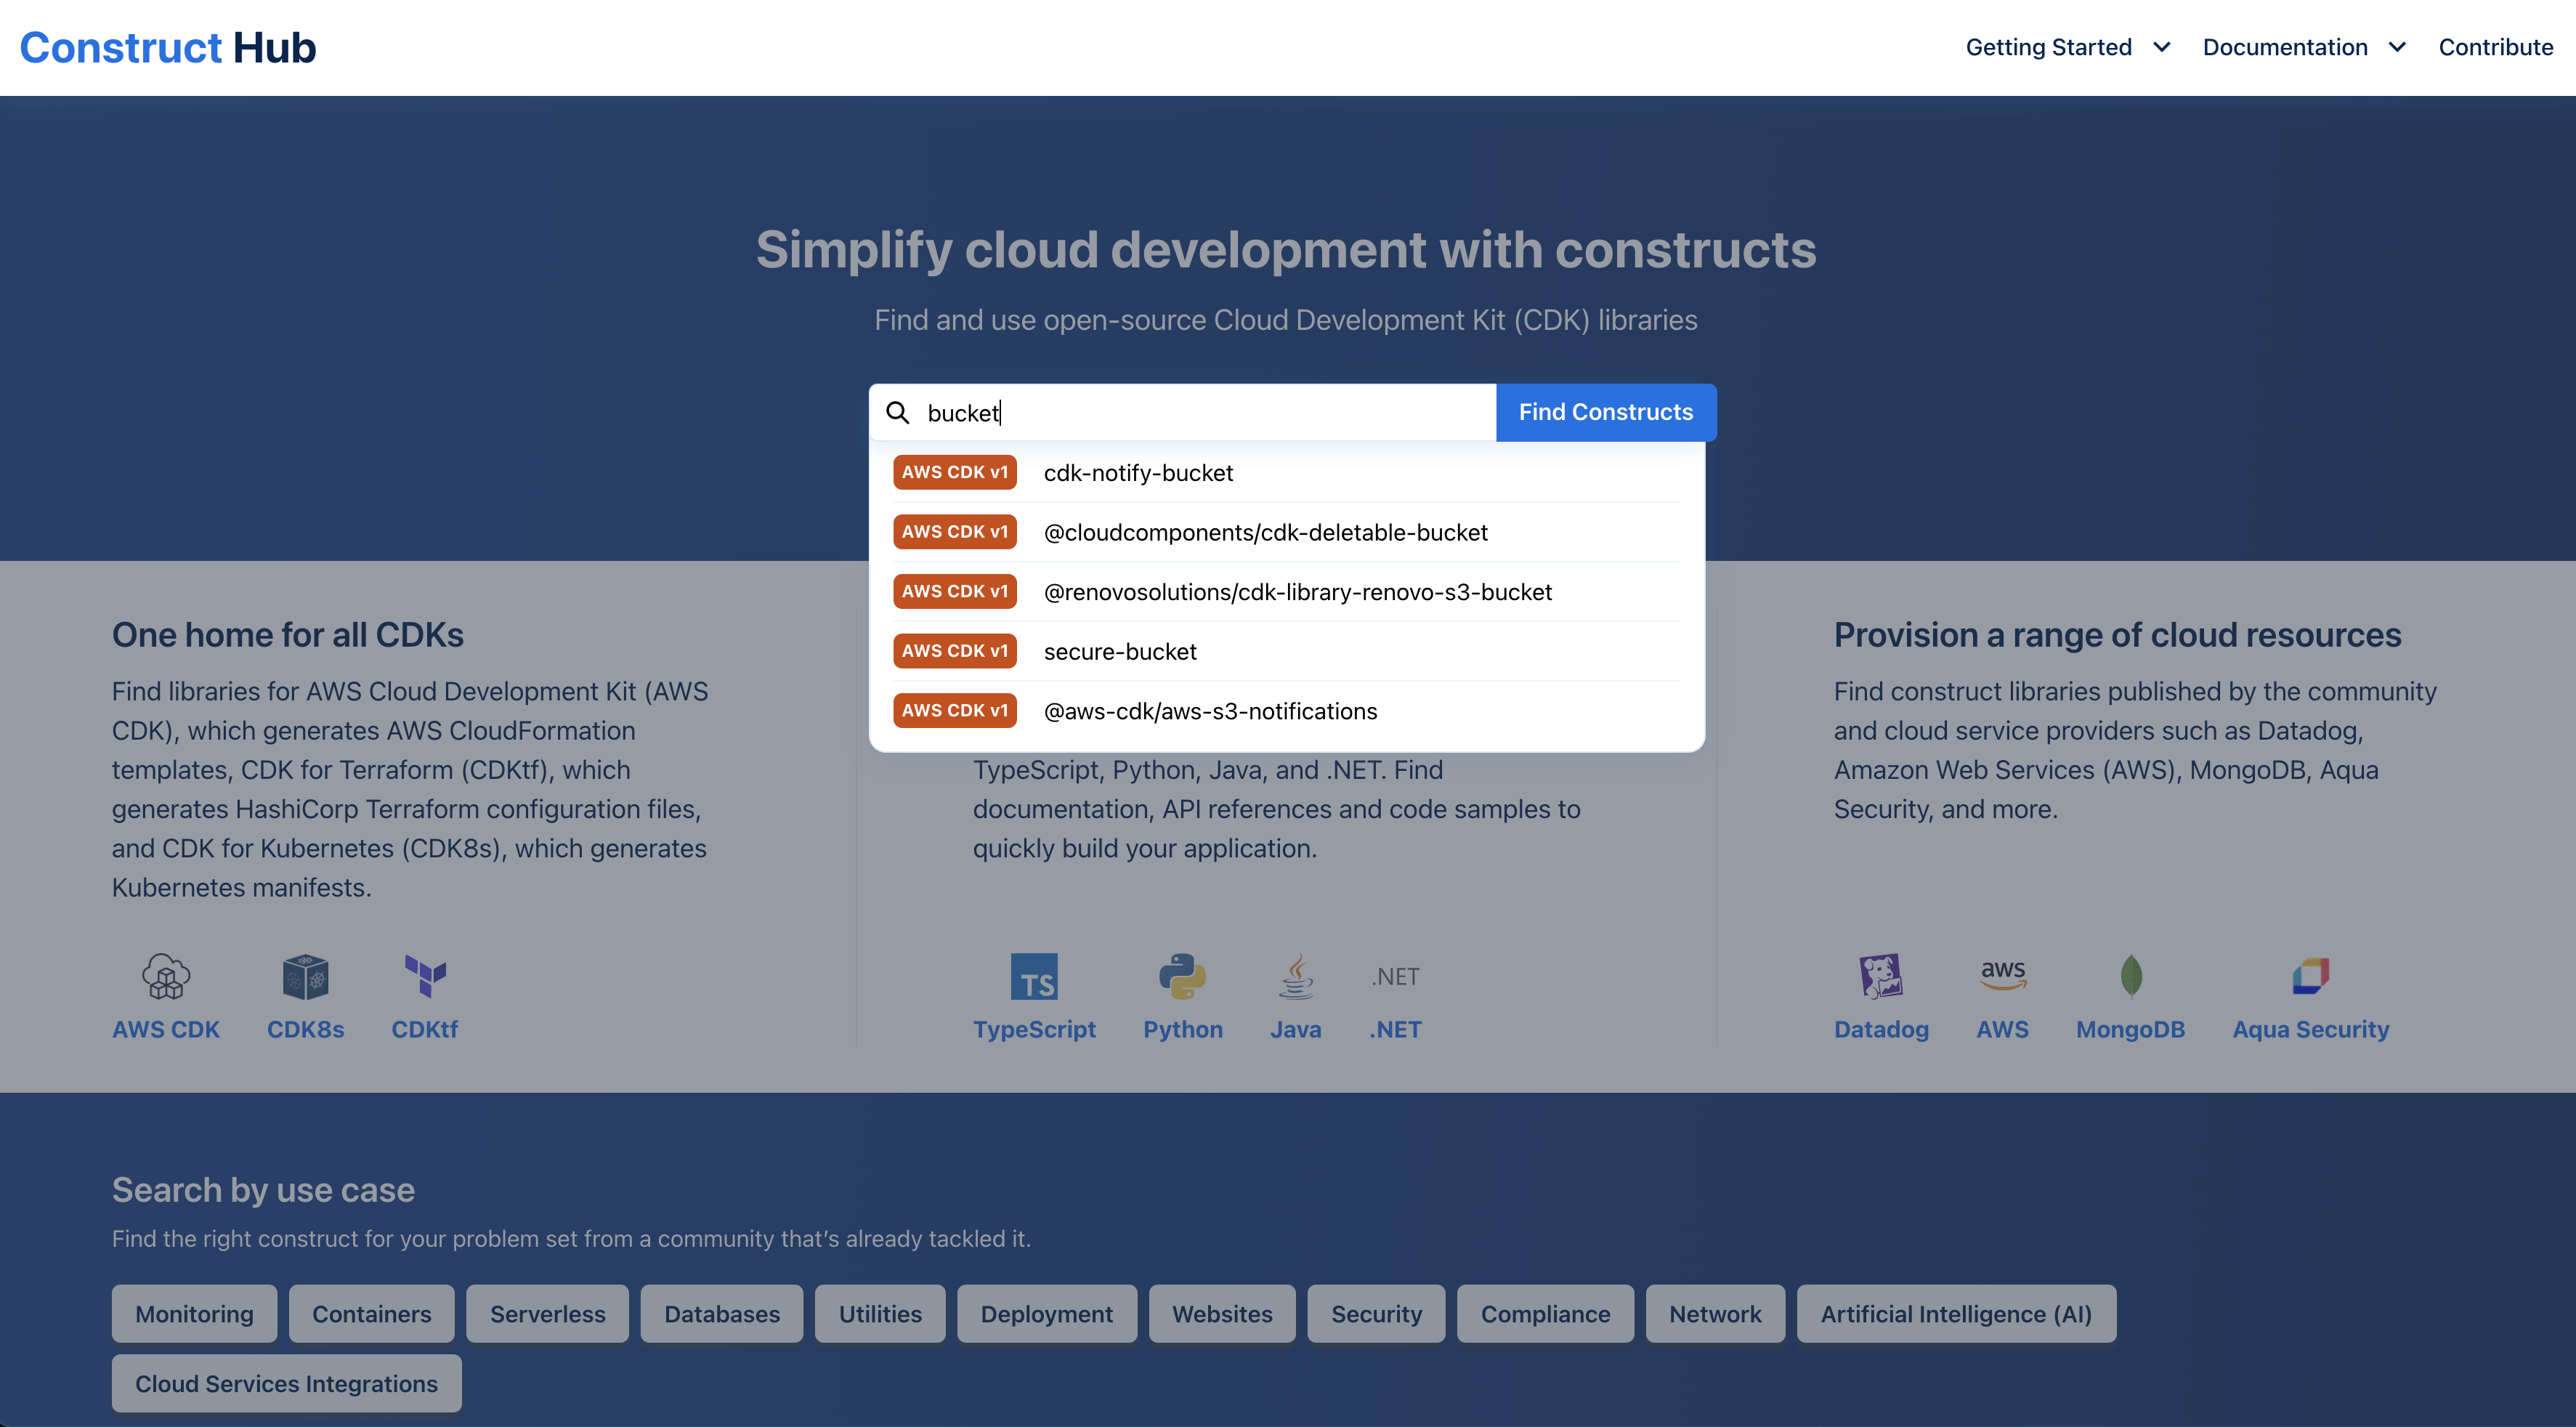Click the AWS CDK cloud icon

click(166, 976)
